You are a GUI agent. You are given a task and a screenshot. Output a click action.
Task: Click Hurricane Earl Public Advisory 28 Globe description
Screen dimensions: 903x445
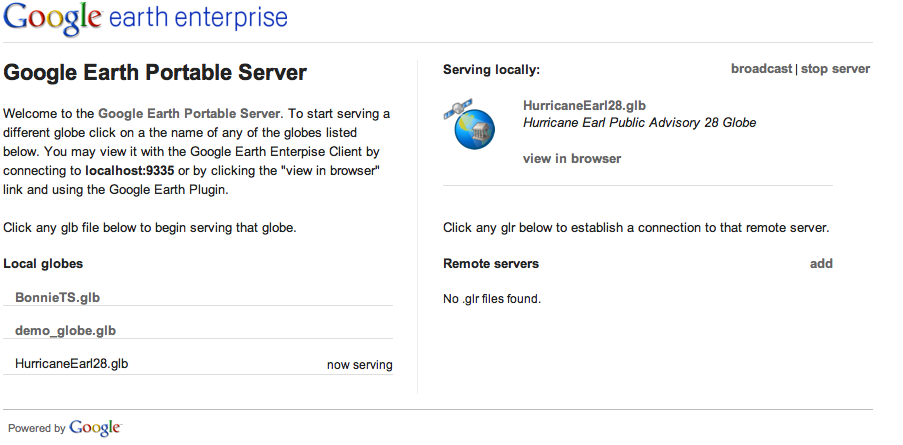[639, 123]
